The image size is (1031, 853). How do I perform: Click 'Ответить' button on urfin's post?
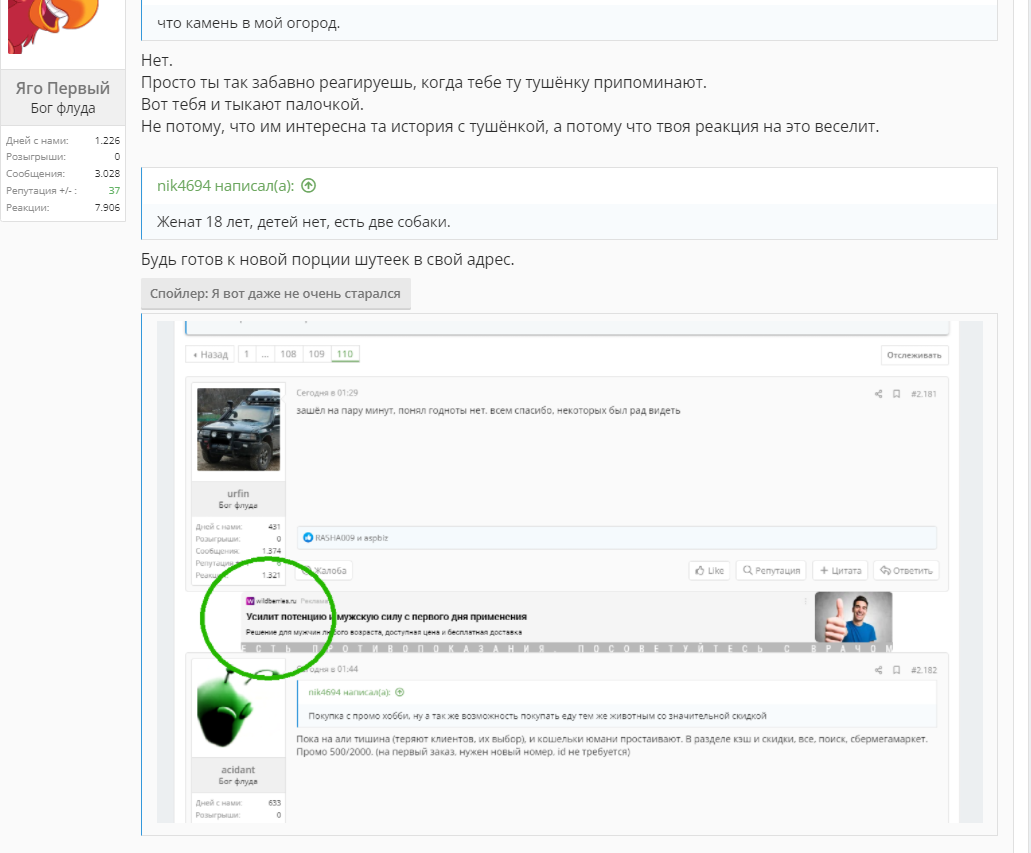click(906, 570)
